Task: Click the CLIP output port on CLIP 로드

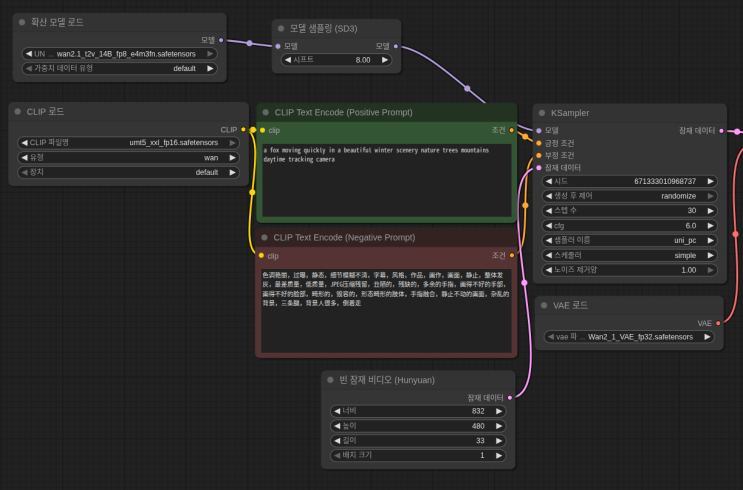Action: point(243,129)
